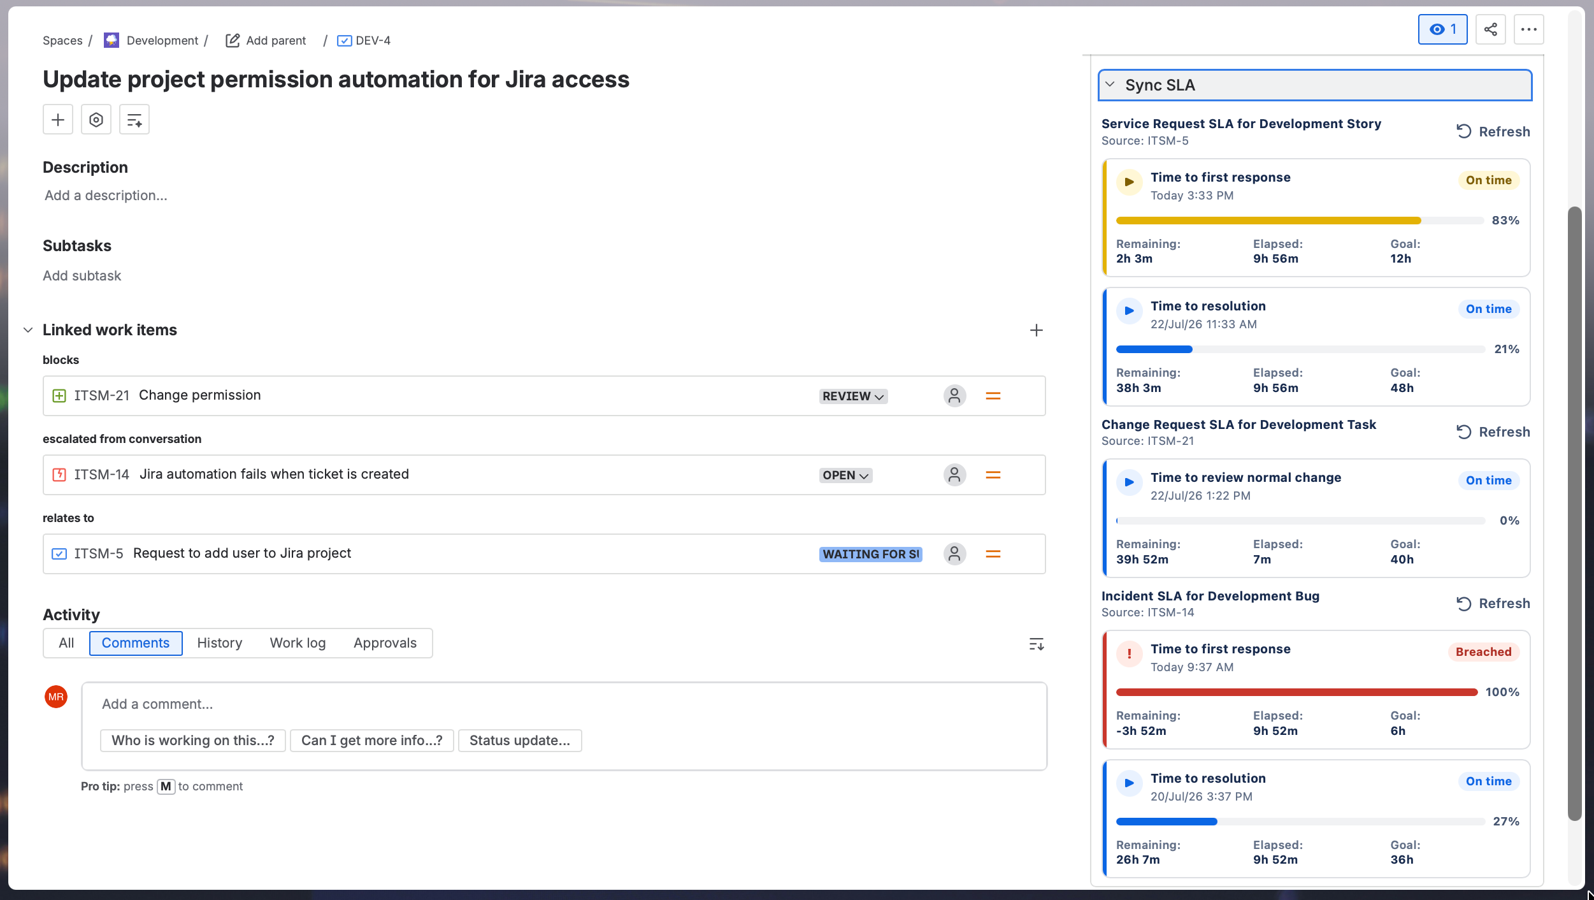Click the ITSM-14 incident type icon

(x=59, y=475)
